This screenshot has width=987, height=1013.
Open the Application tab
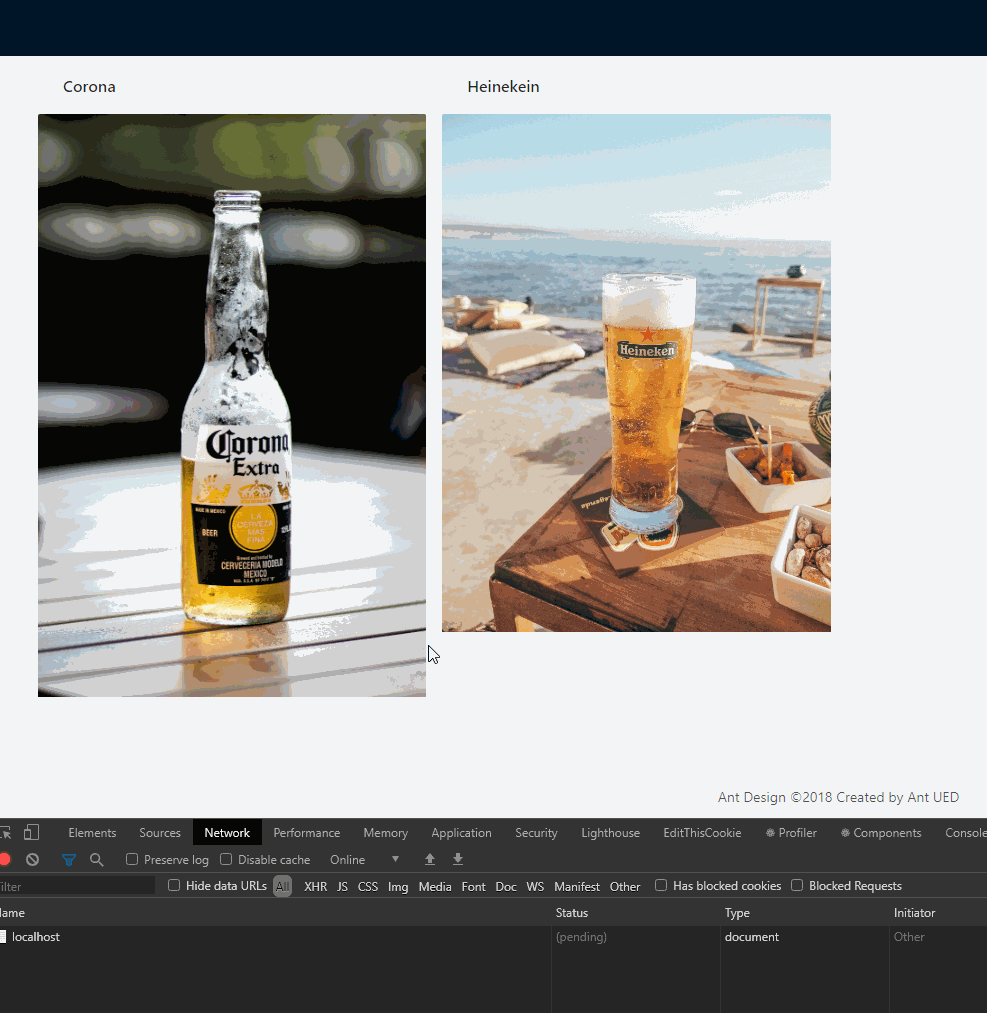point(461,833)
